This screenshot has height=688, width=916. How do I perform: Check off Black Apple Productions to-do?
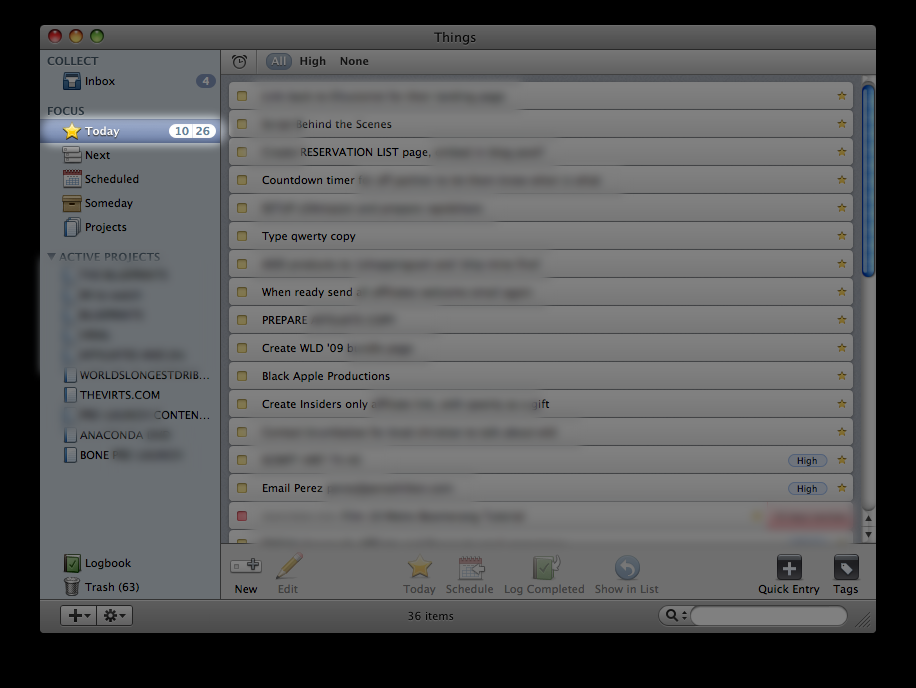[242, 376]
